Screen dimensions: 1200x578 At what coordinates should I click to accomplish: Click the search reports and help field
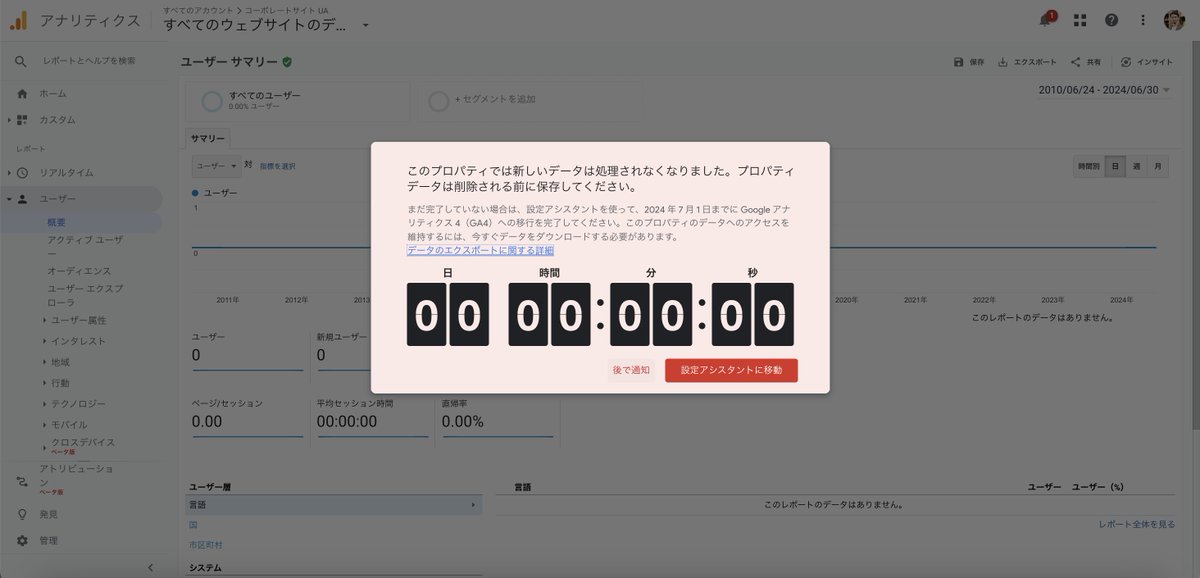tap(89, 61)
